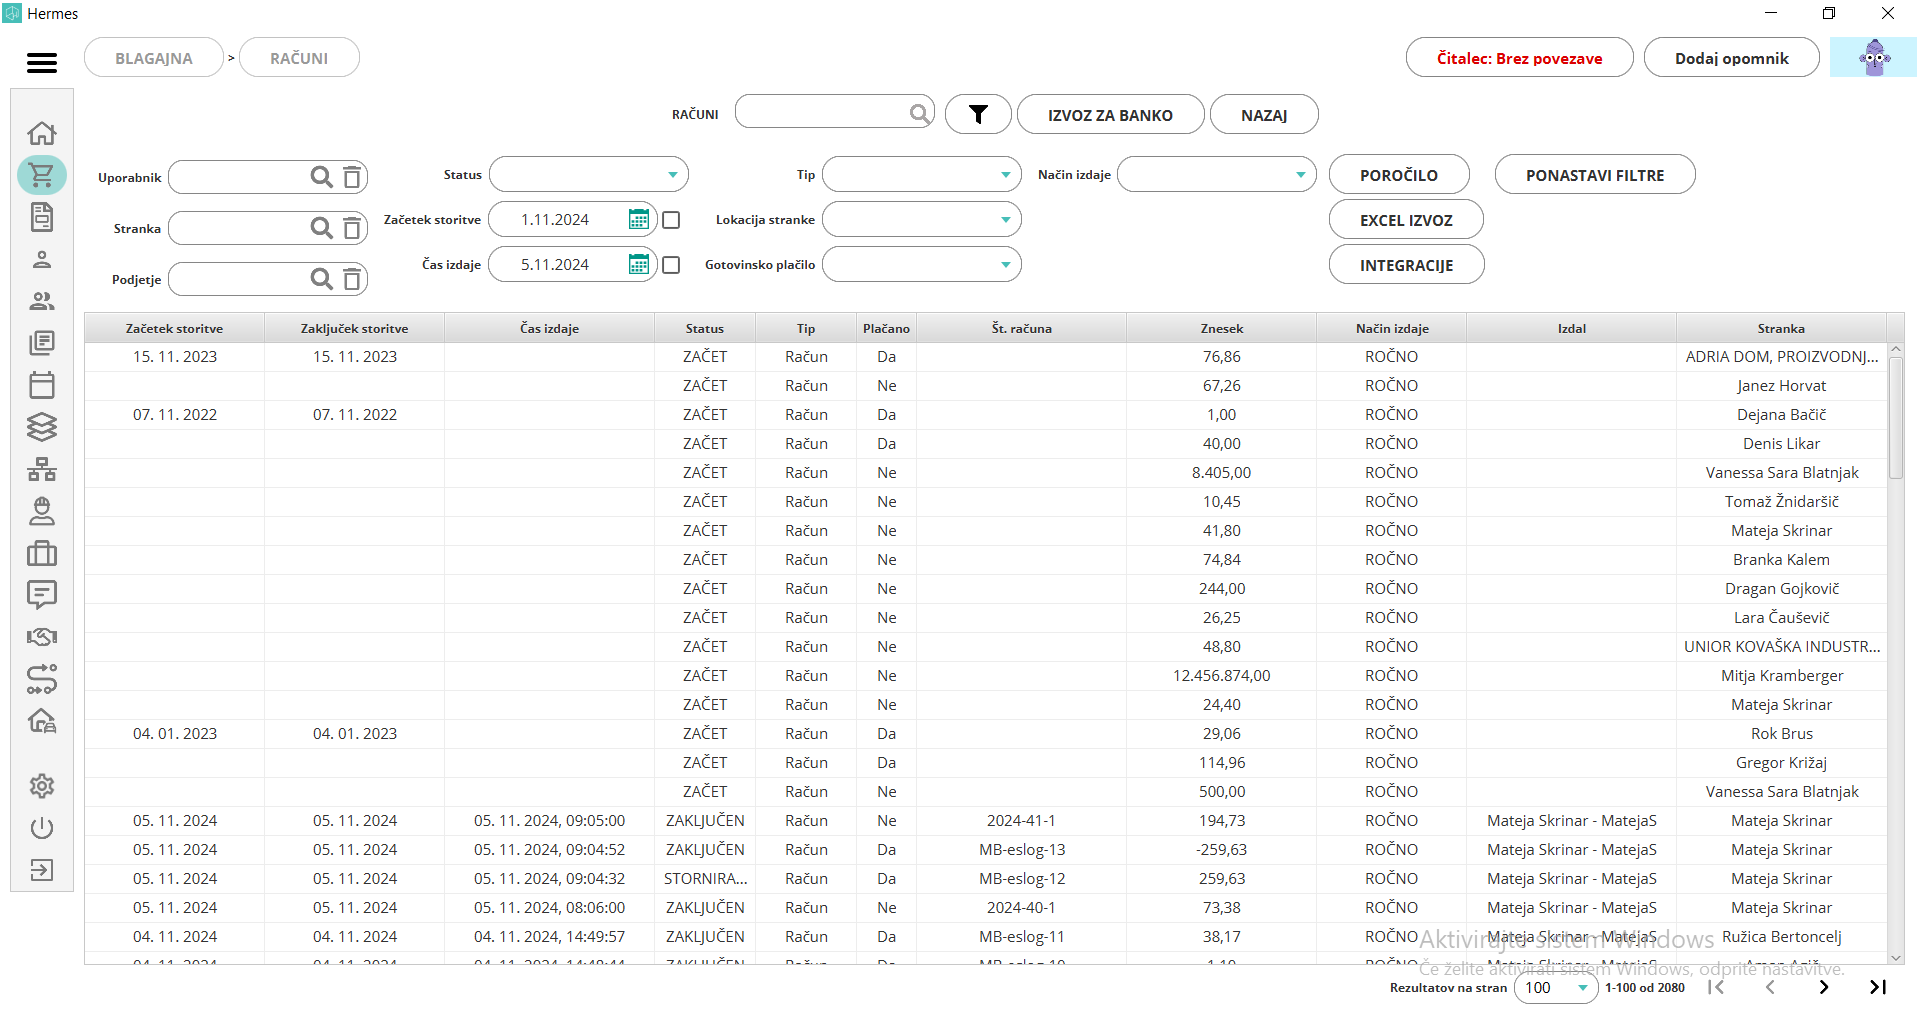Viewport: 1917px width, 1026px height.
Task: Expand the Tip dropdown
Action: tap(922, 174)
